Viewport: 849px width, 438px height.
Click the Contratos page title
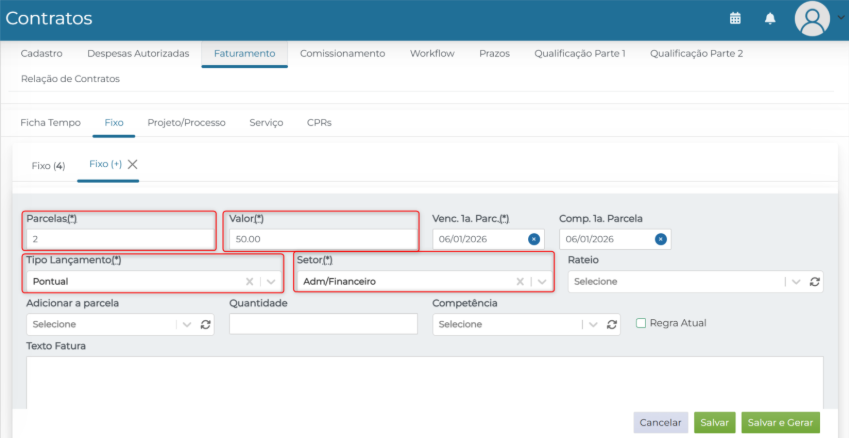pos(49,18)
